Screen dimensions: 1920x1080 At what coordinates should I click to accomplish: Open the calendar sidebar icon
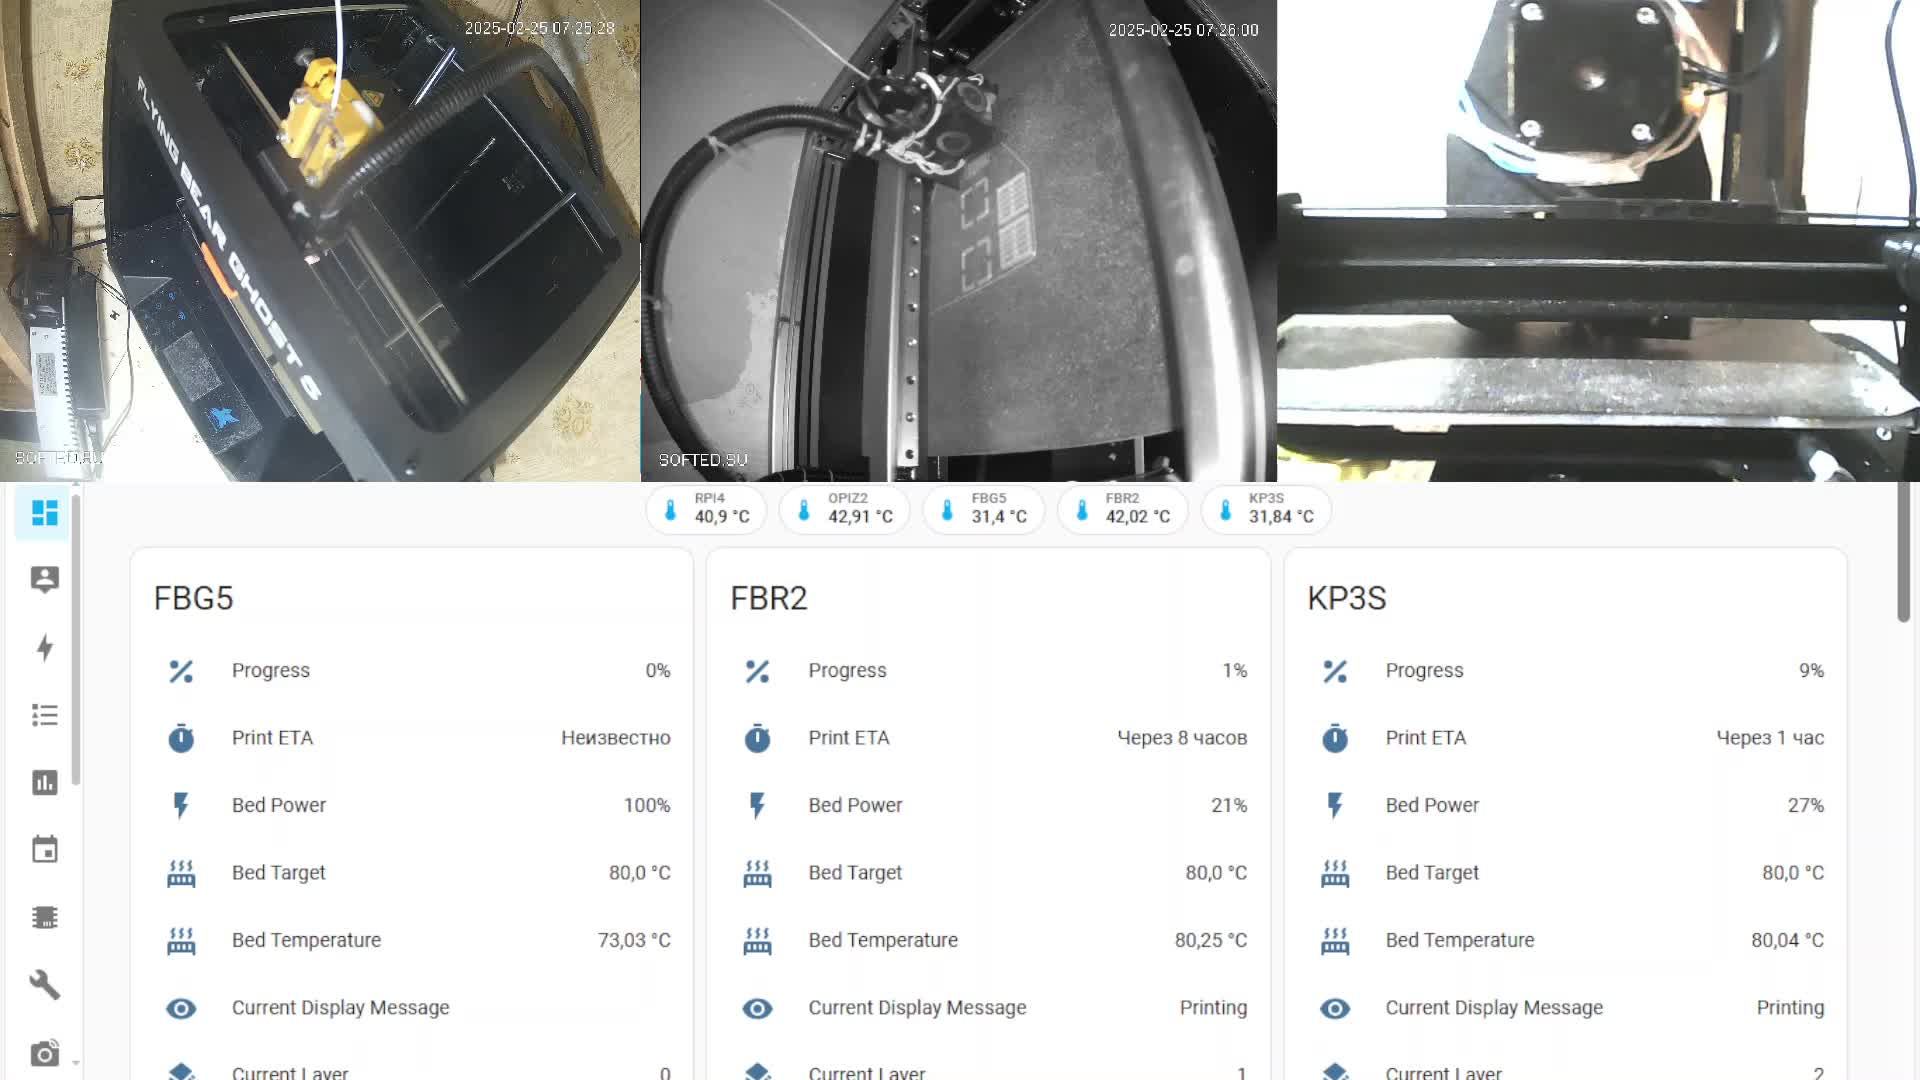coord(45,850)
